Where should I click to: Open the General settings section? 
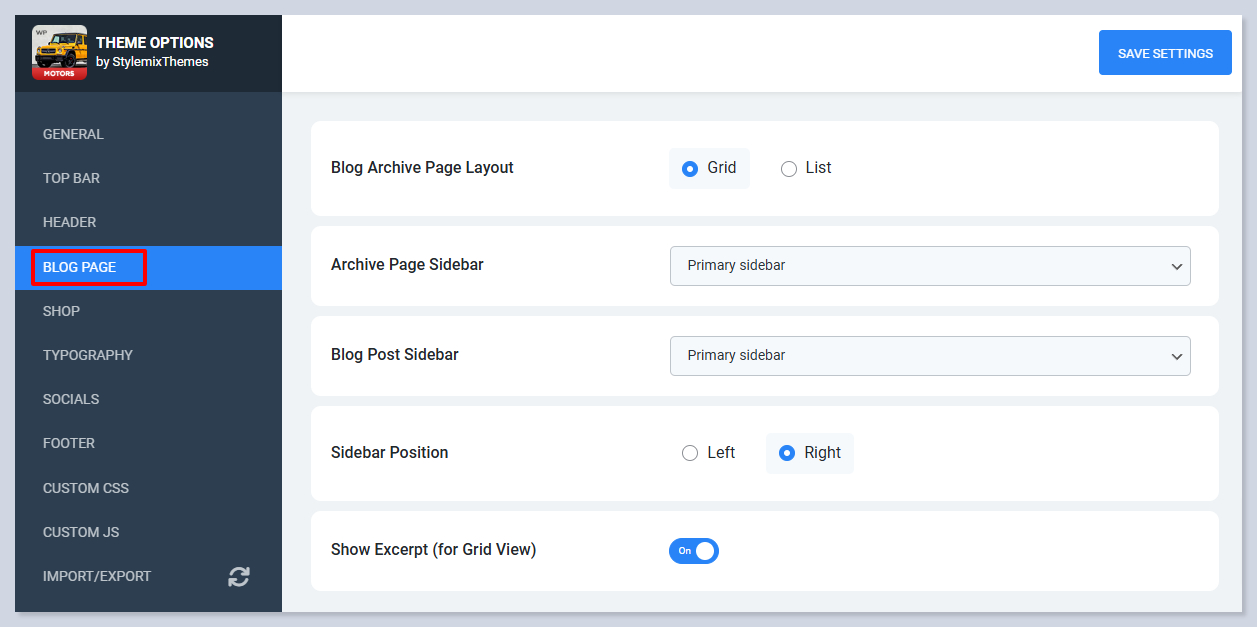coord(73,134)
